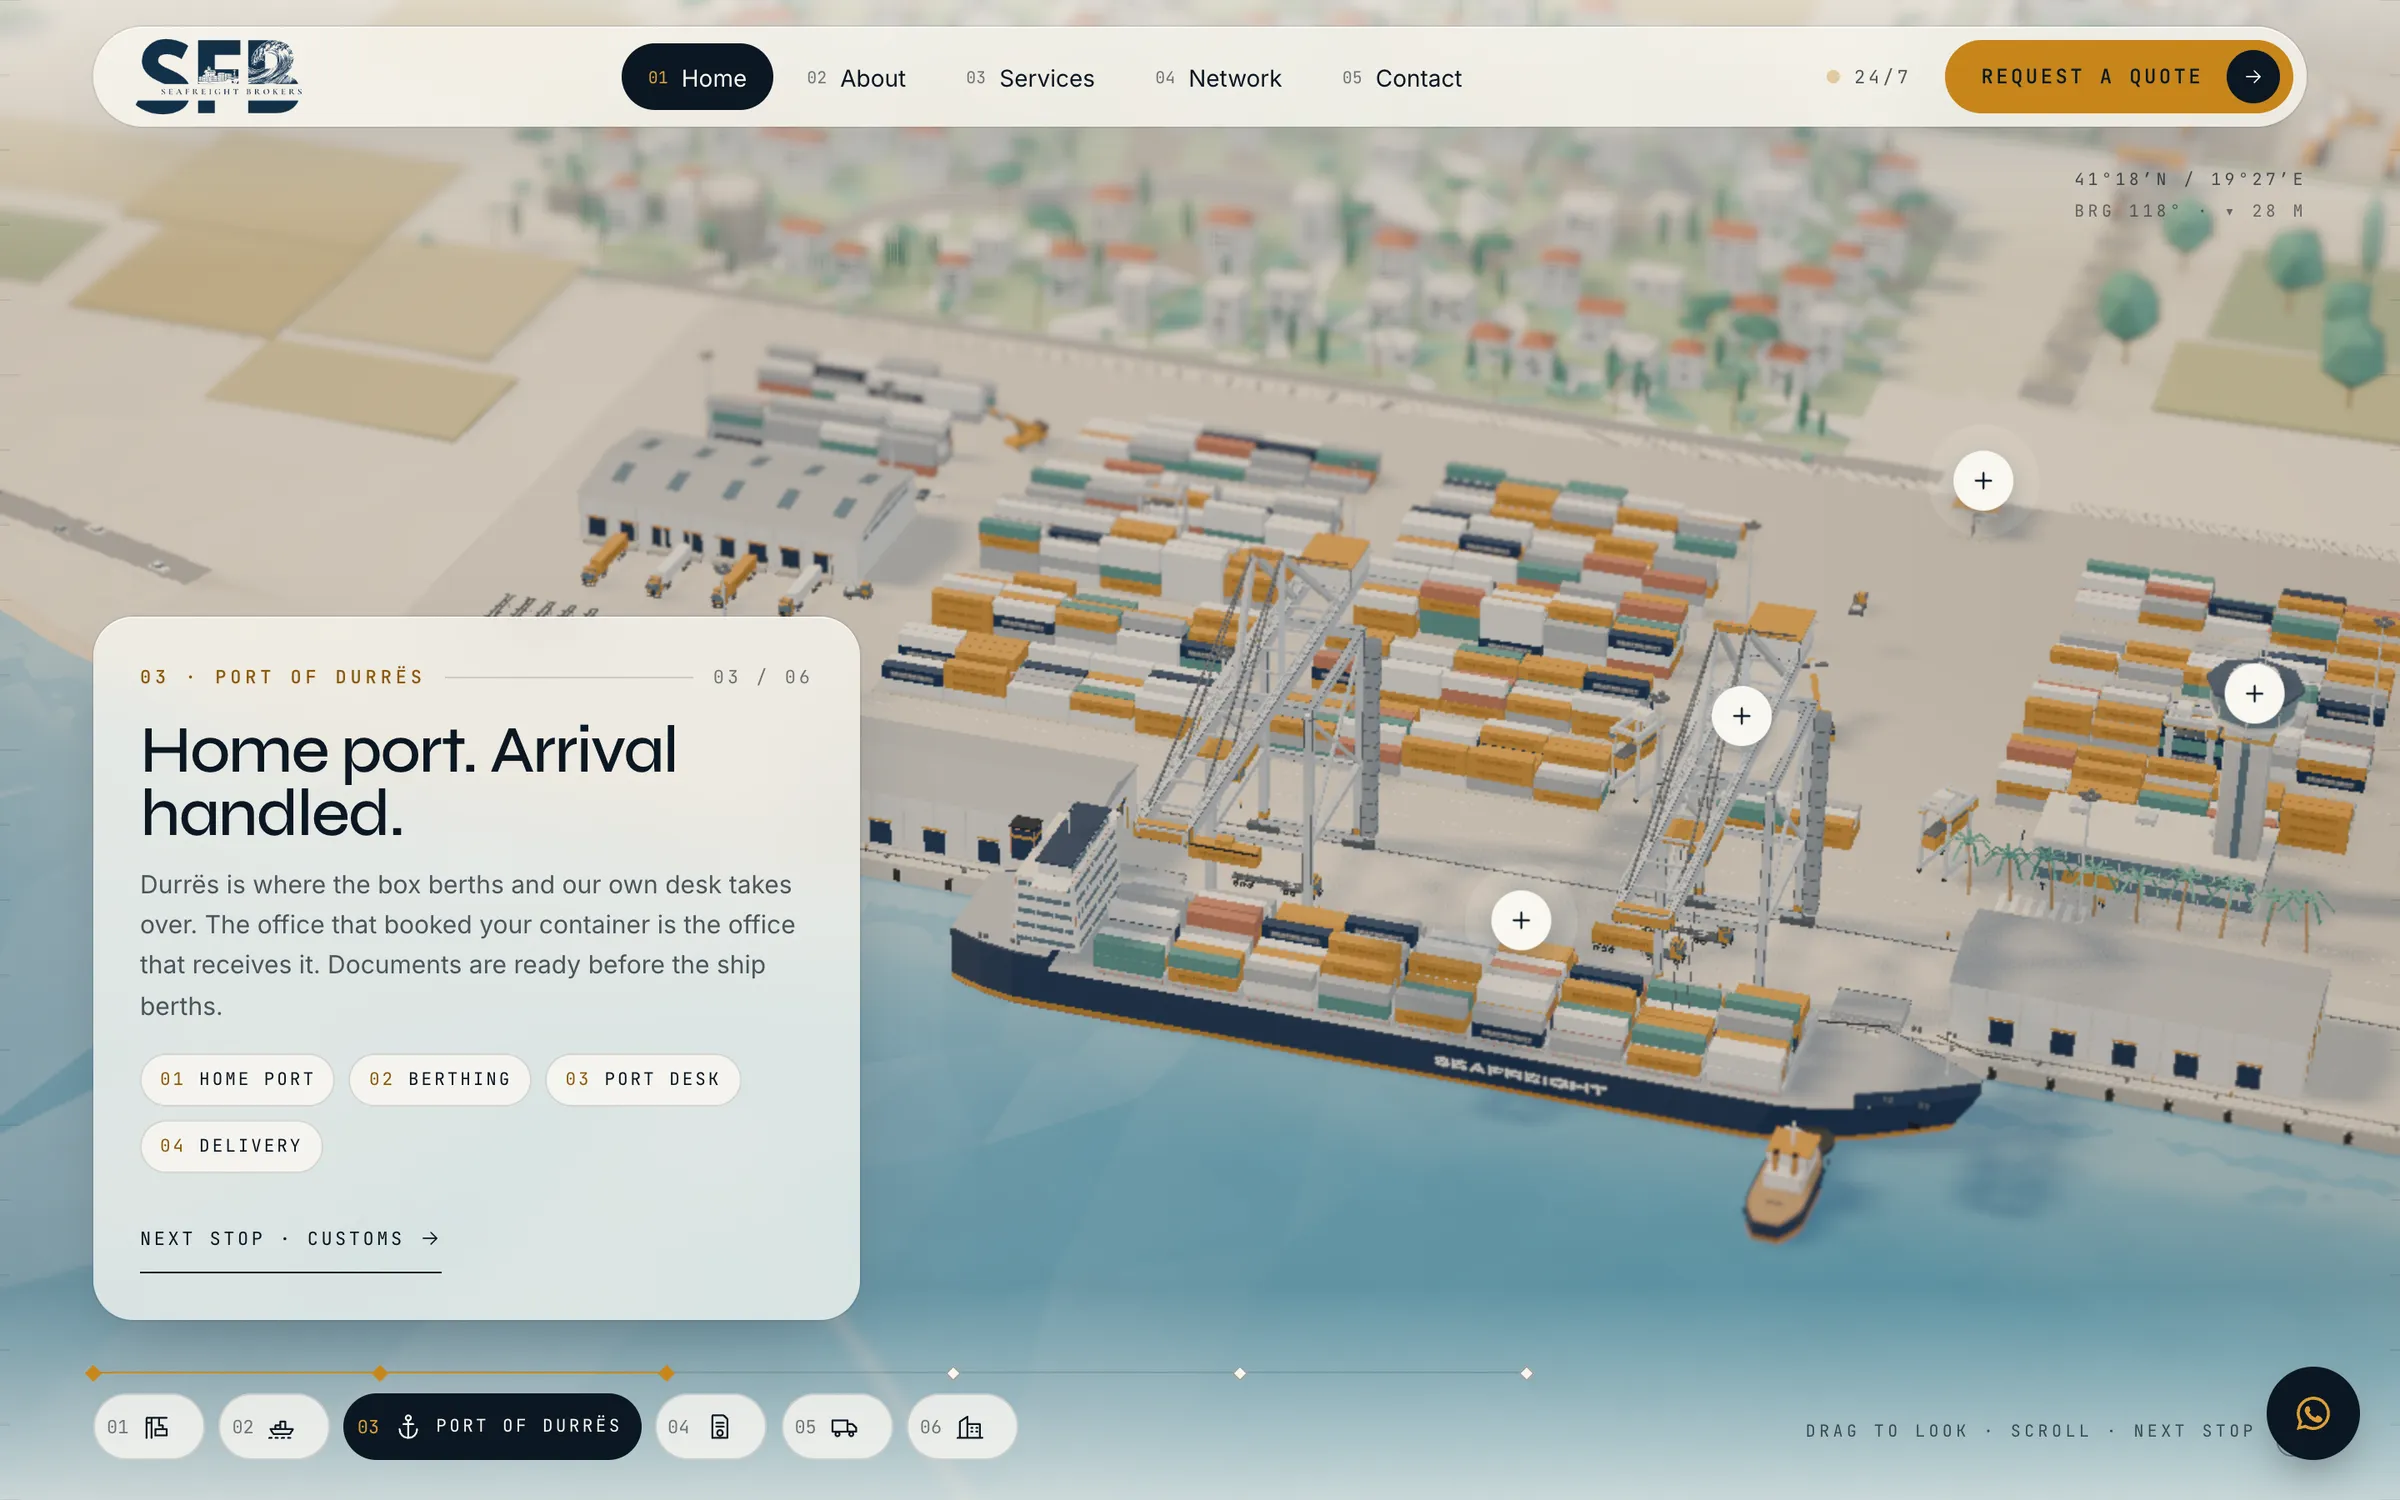Click Request a Quote button
The image size is (2400, 1500).
tap(2118, 77)
